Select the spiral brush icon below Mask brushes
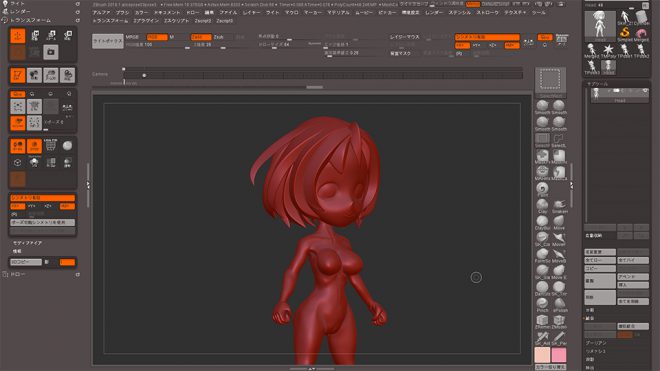Viewport: 660px width, 371px height. pyautogui.click(x=542, y=189)
